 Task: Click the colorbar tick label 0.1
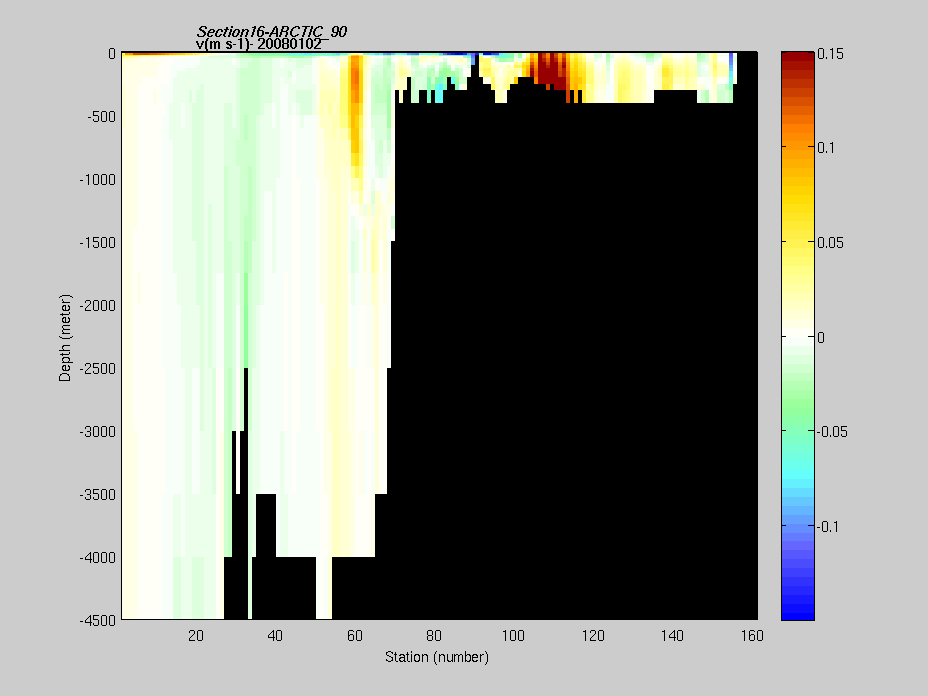pyautogui.click(x=826, y=148)
